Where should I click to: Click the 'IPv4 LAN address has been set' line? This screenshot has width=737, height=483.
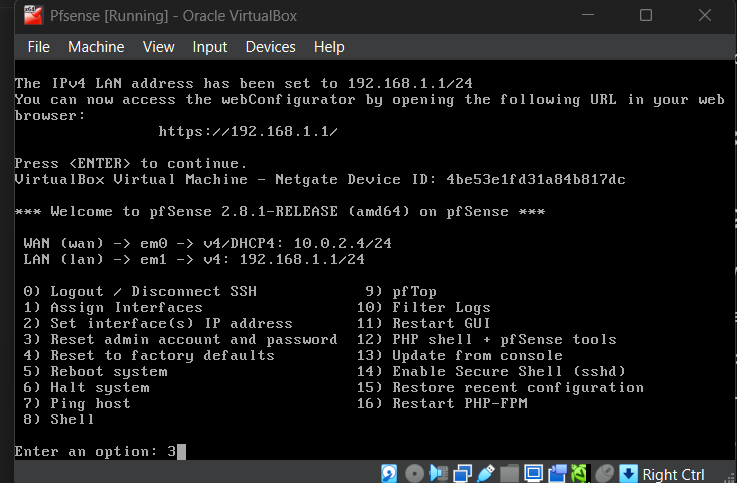click(x=243, y=84)
